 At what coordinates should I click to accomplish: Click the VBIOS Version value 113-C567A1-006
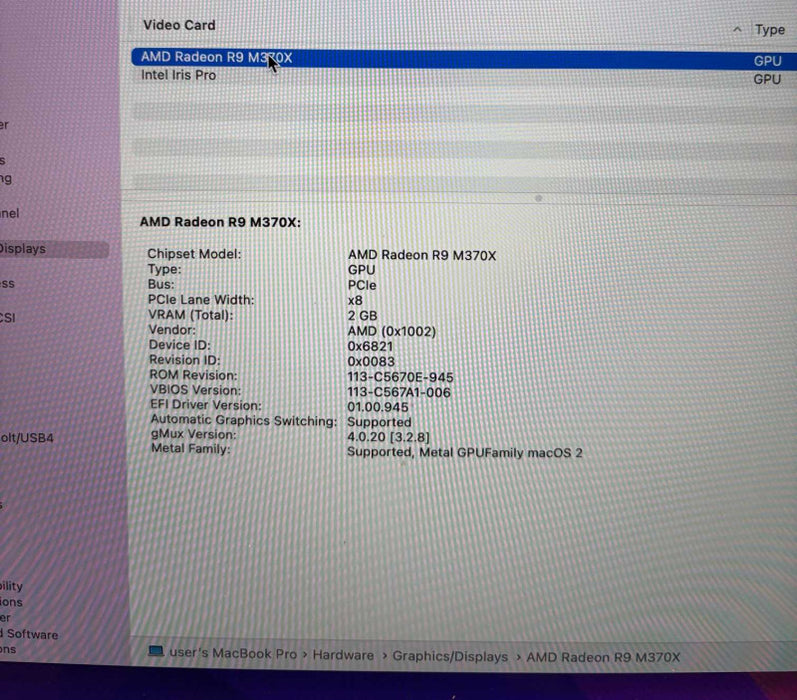(x=399, y=392)
